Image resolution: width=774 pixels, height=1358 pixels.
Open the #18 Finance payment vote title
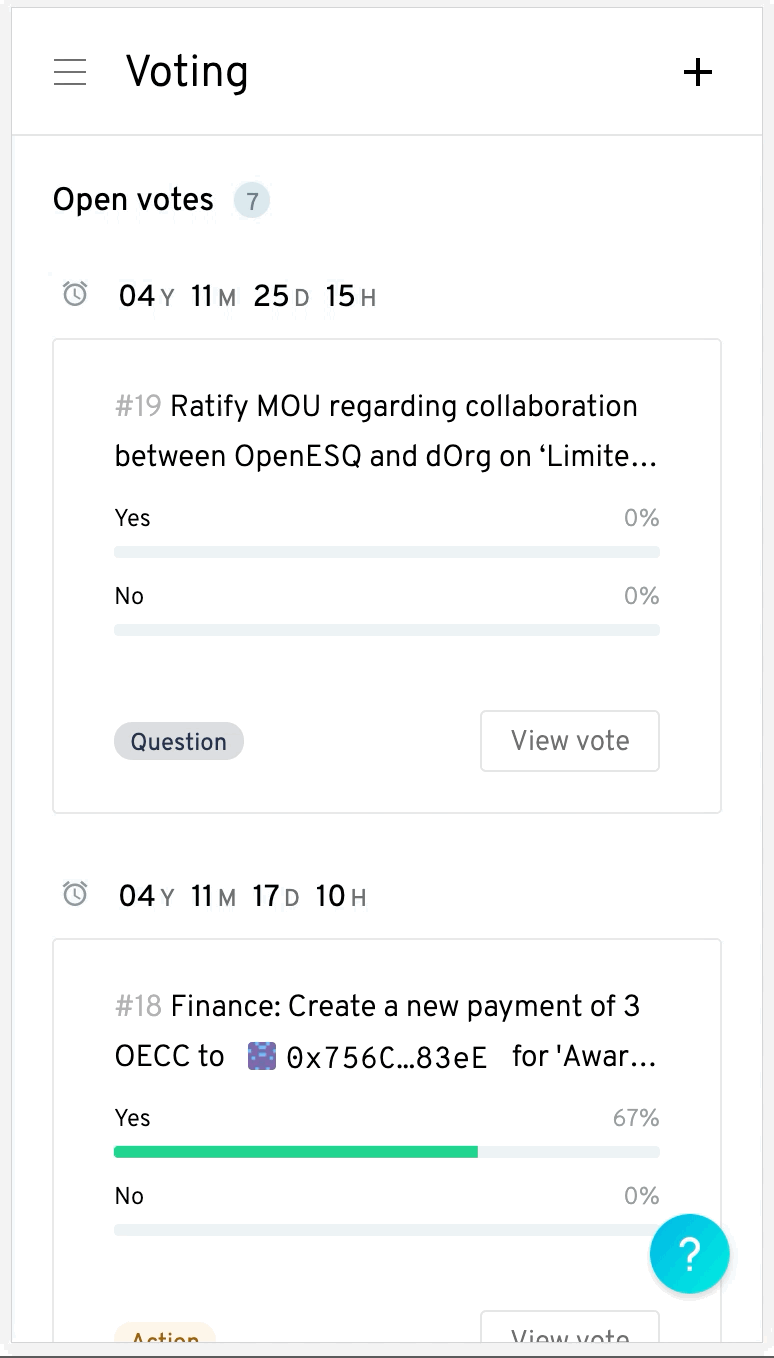(386, 1031)
